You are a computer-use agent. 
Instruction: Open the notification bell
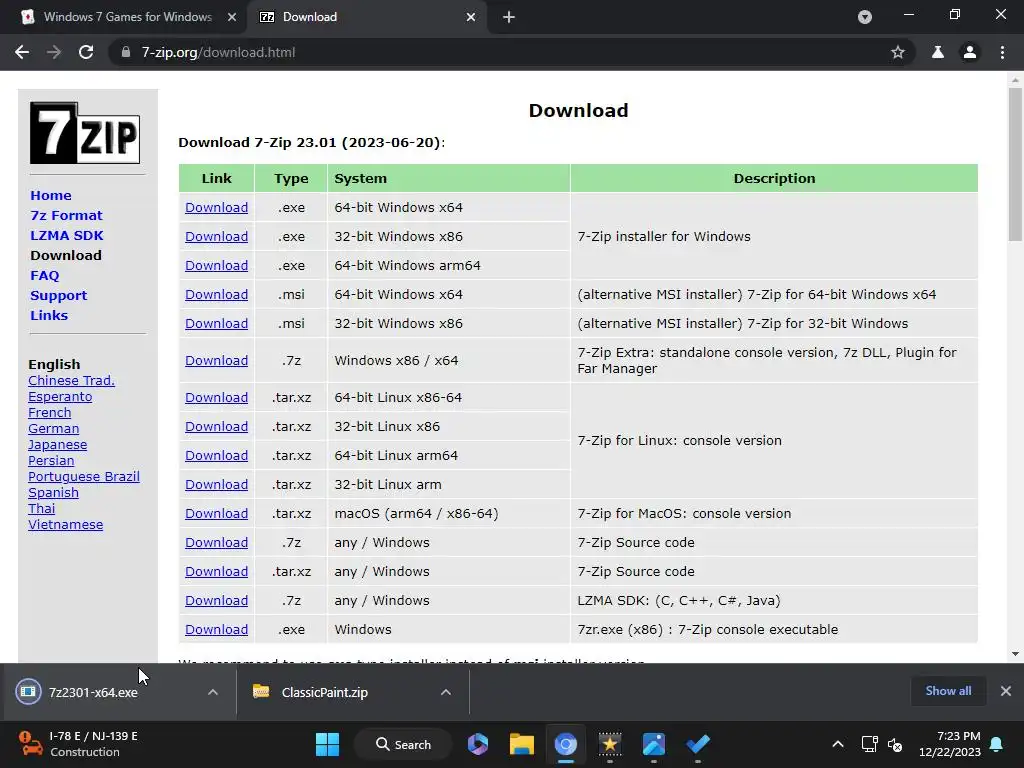coord(997,744)
